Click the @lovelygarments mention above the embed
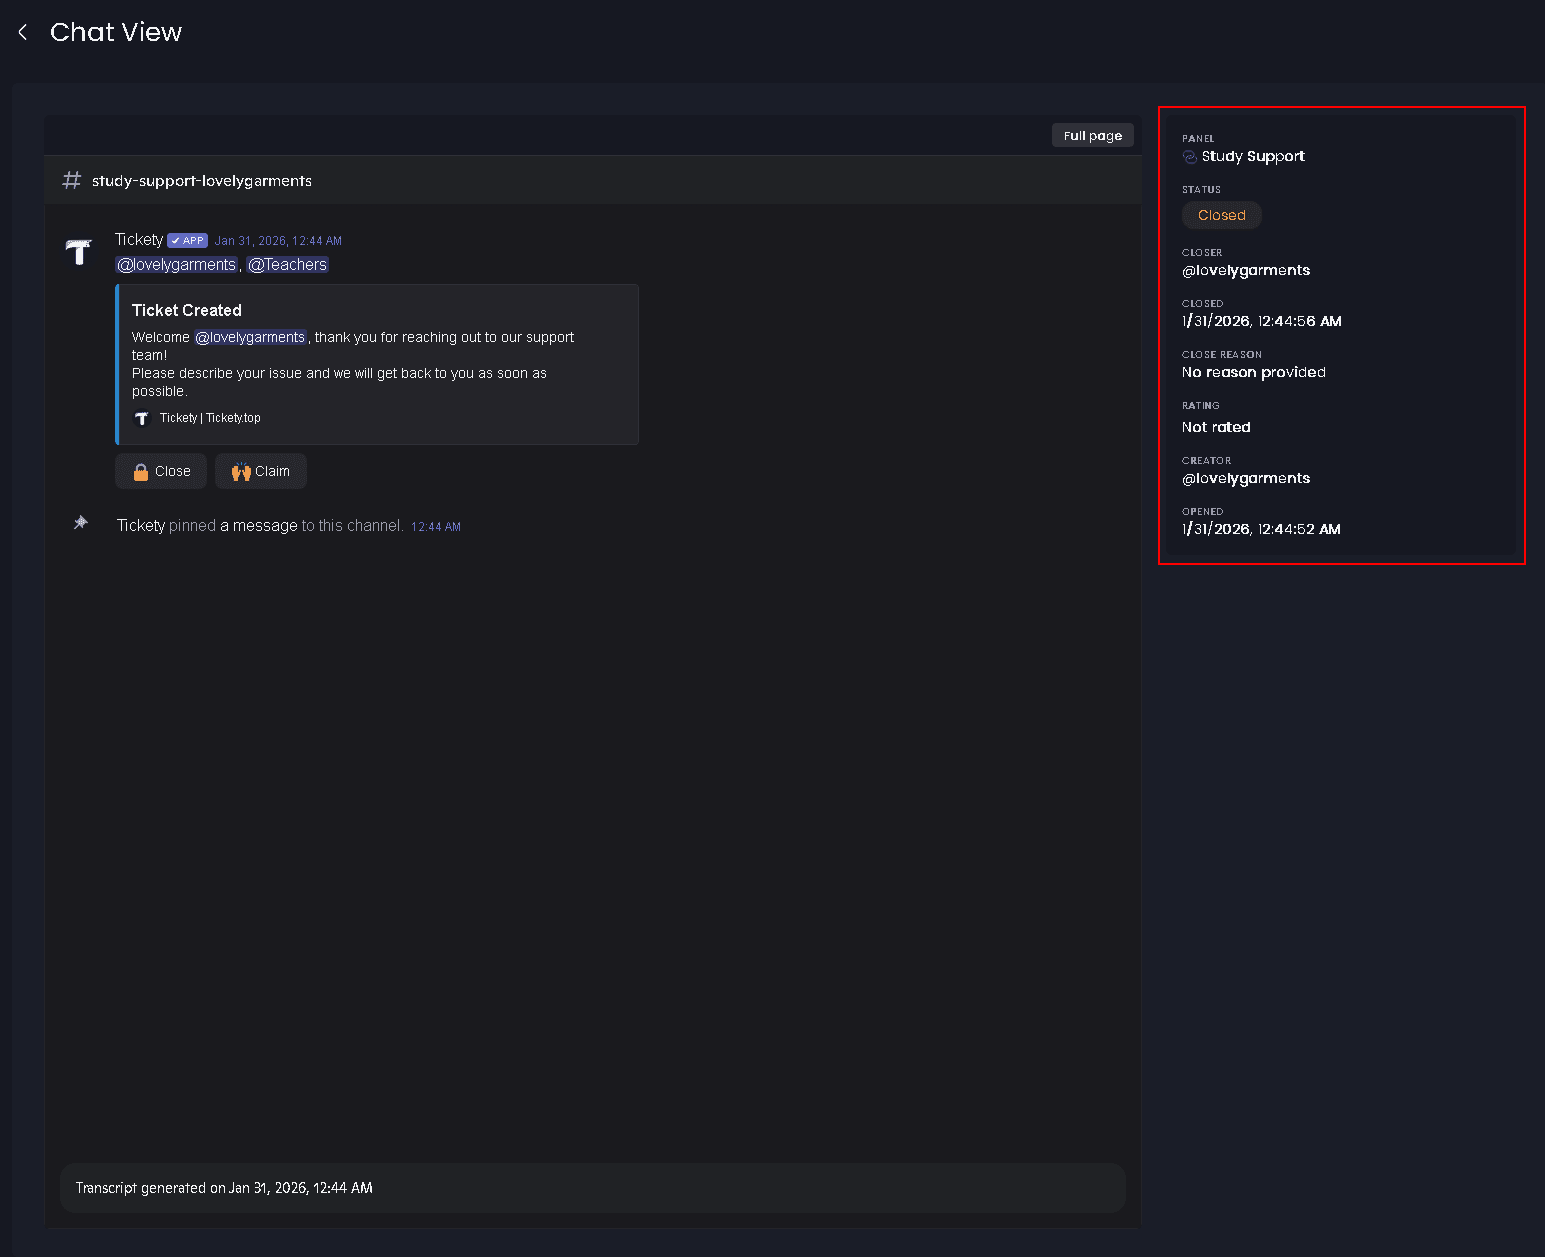 click(177, 265)
